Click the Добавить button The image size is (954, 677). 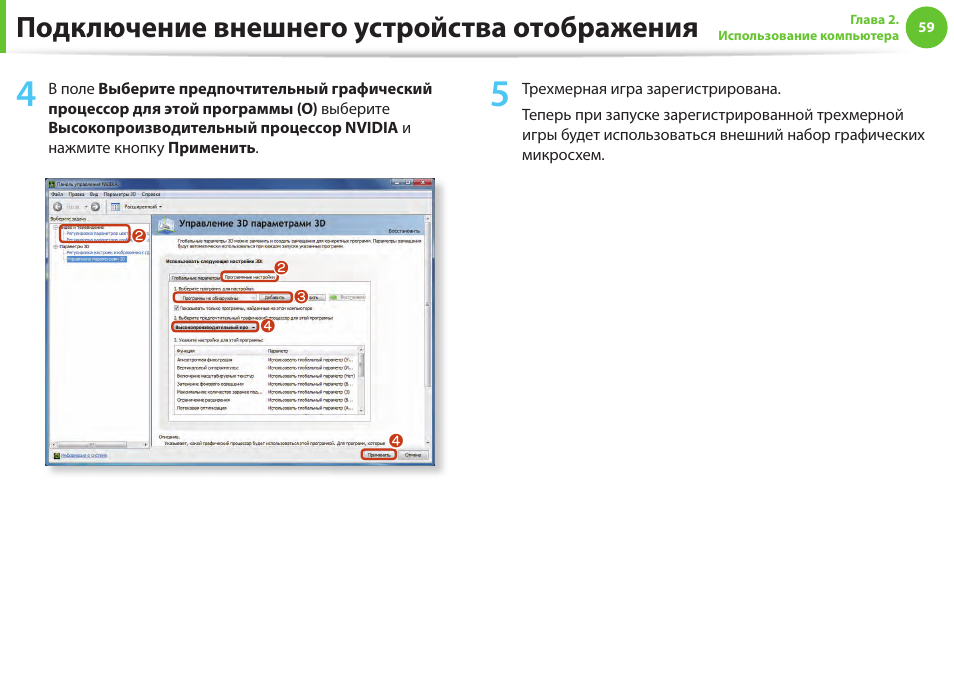275,297
